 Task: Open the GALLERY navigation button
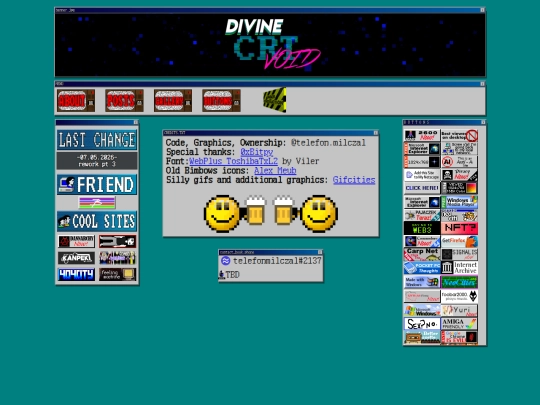tap(173, 101)
